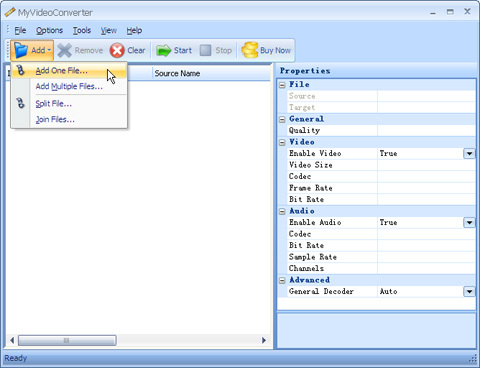This screenshot has height=368, width=480.
Task: Click the red Clear icon
Action: point(117,51)
